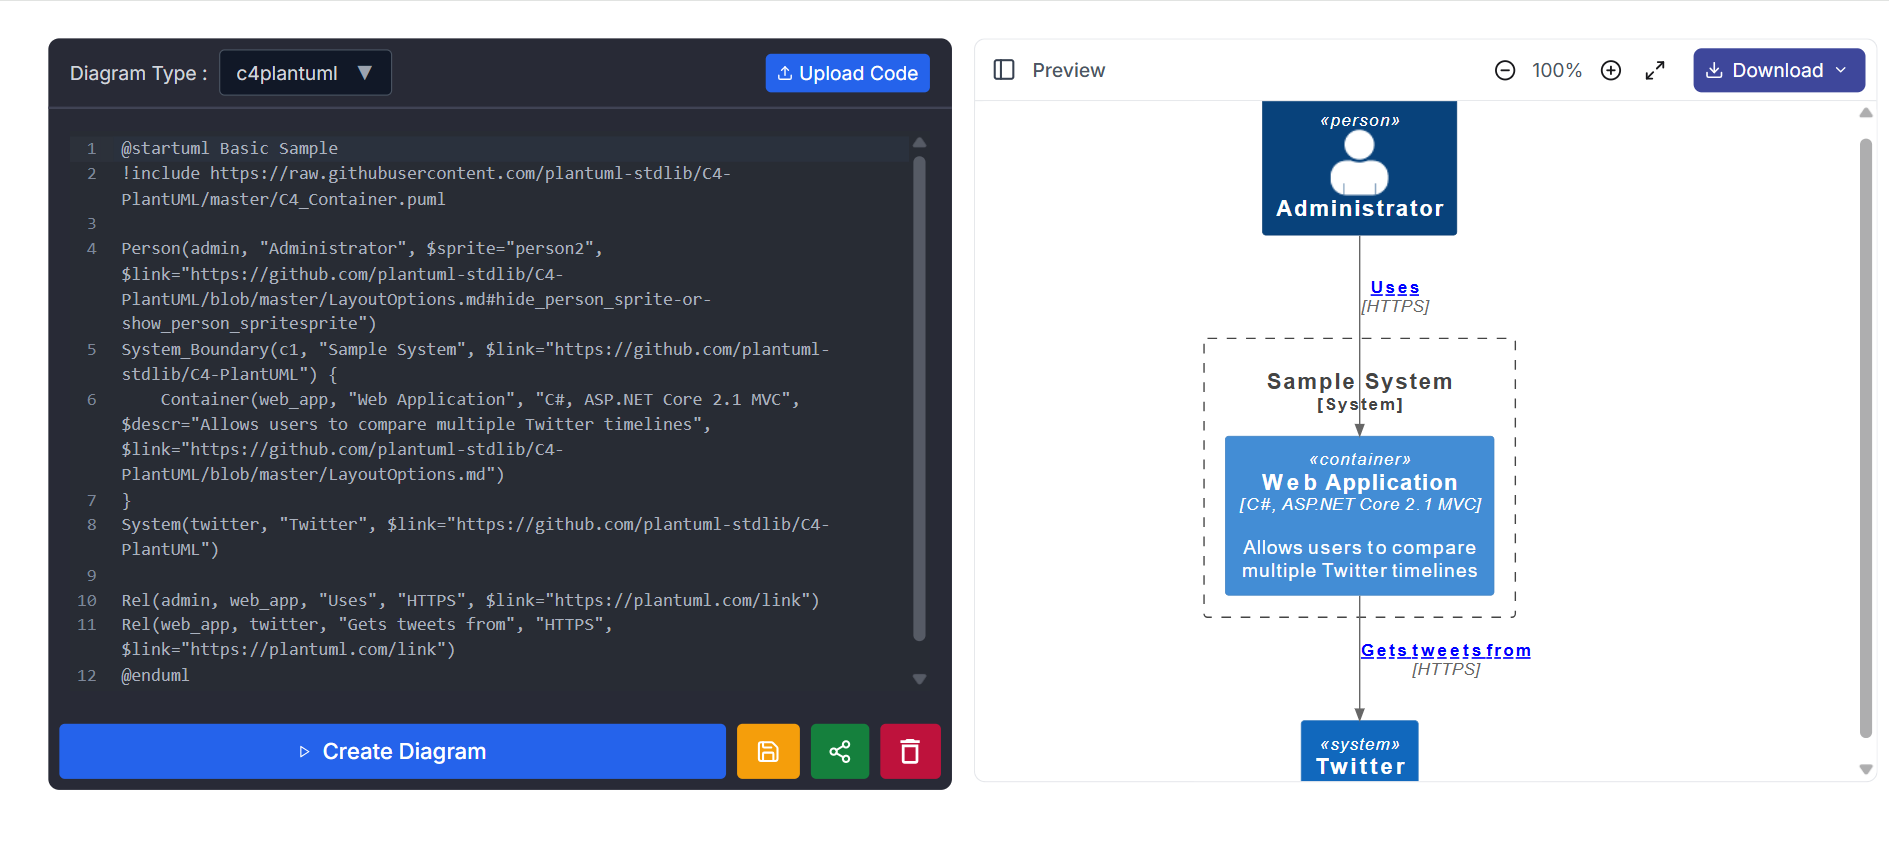Viewport: 1889px width, 865px height.
Task: Click the preview pane scroll down arrow
Action: (1865, 769)
